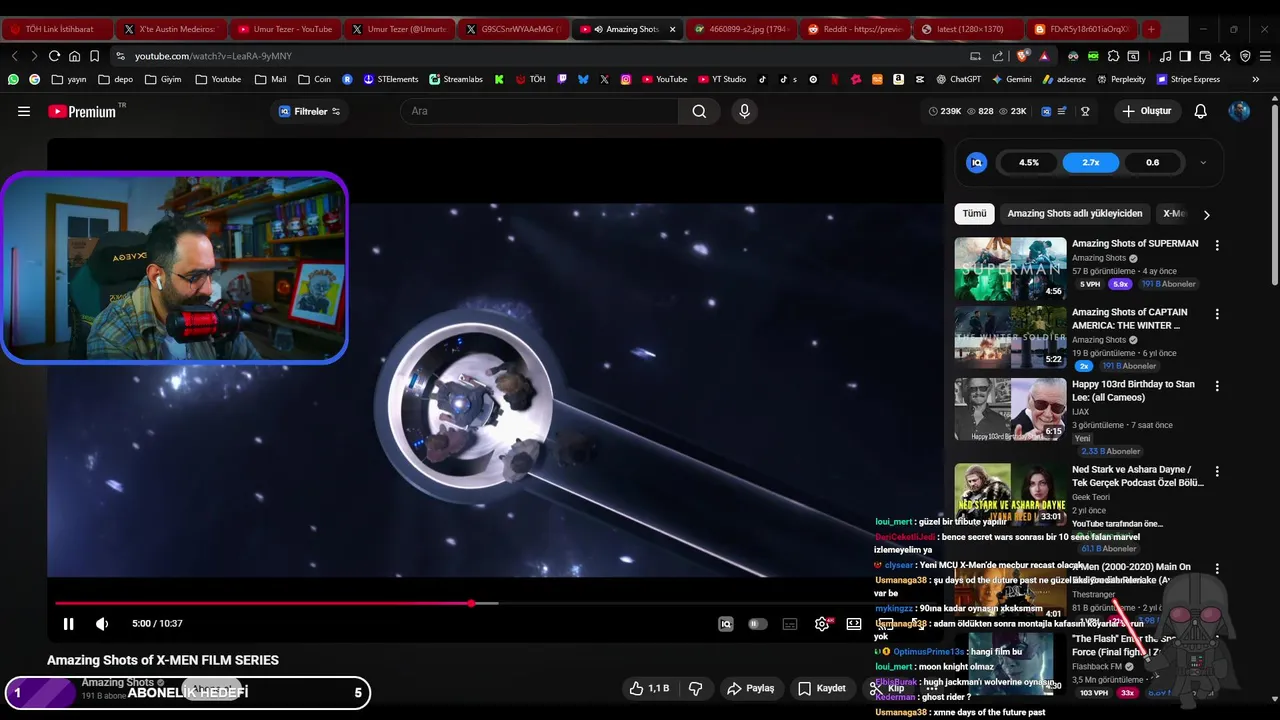This screenshot has height=720, width=1280.
Task: Expand the vidIQ stats panel chevron
Action: tap(1203, 163)
